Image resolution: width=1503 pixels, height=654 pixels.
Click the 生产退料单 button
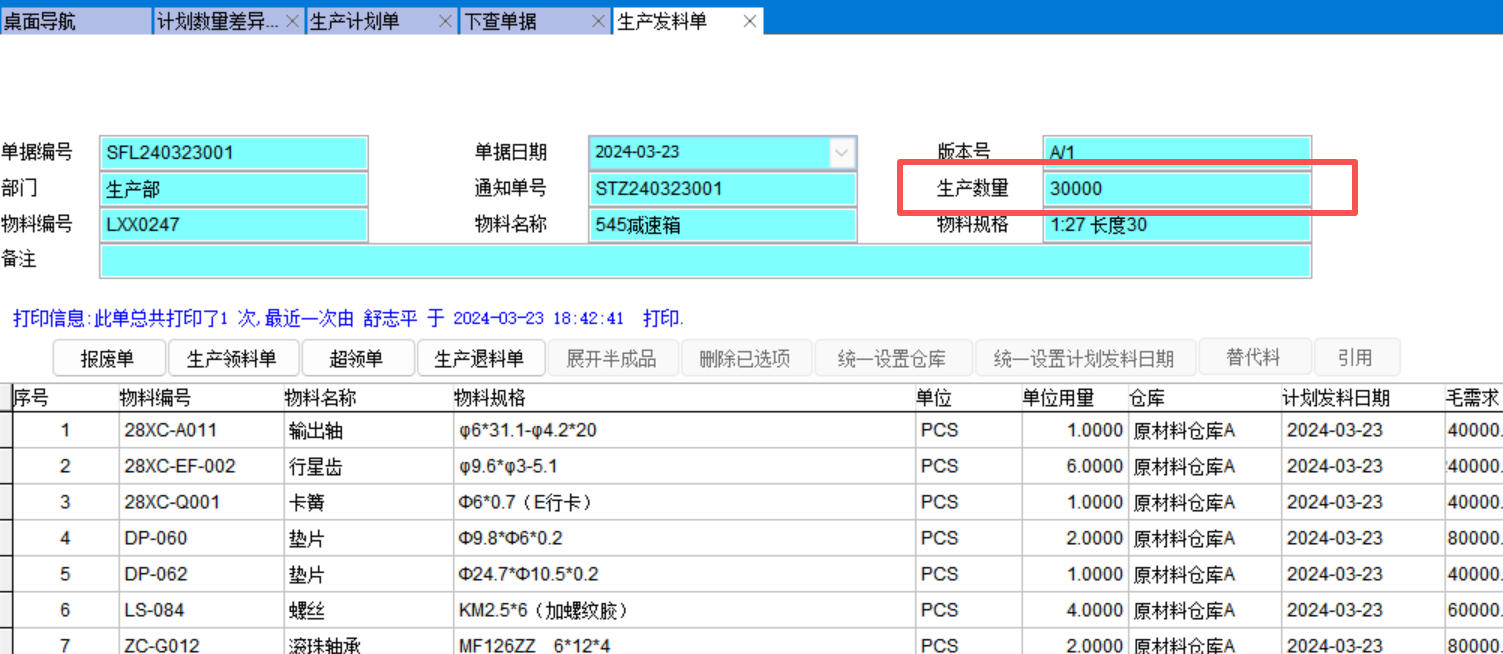[x=480, y=358]
